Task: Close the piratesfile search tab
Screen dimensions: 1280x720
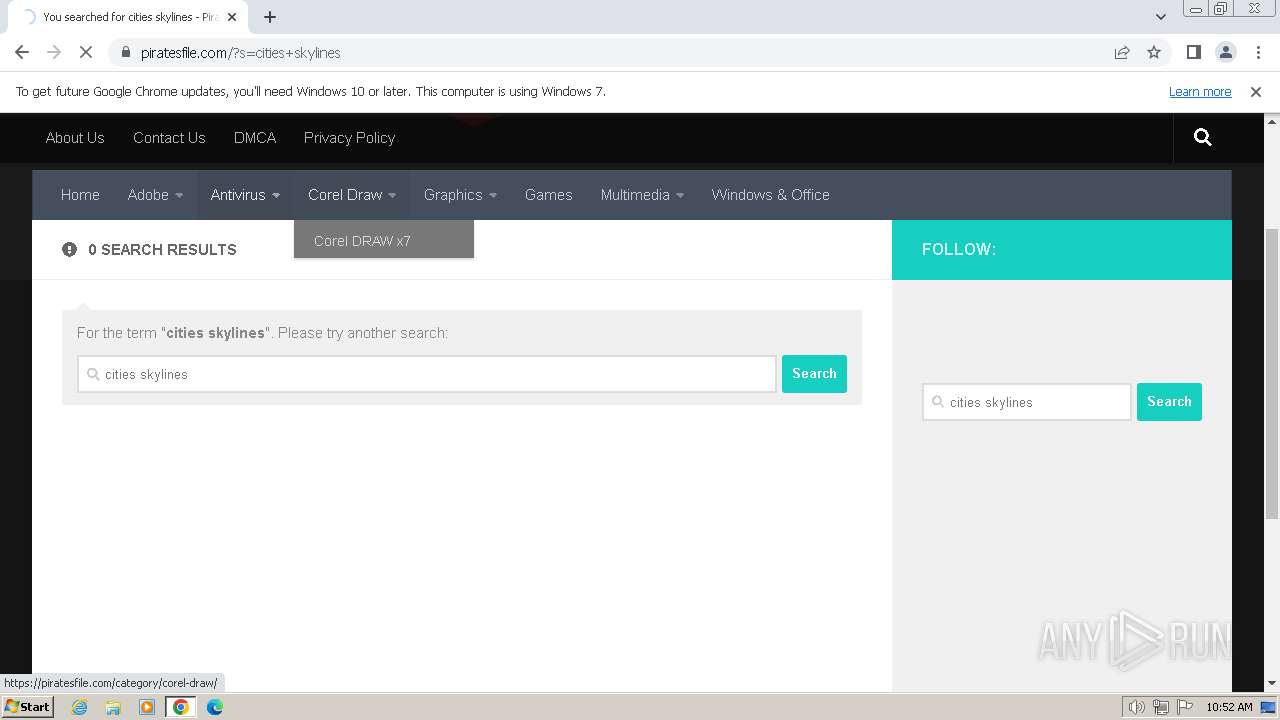Action: pyautogui.click(x=232, y=17)
